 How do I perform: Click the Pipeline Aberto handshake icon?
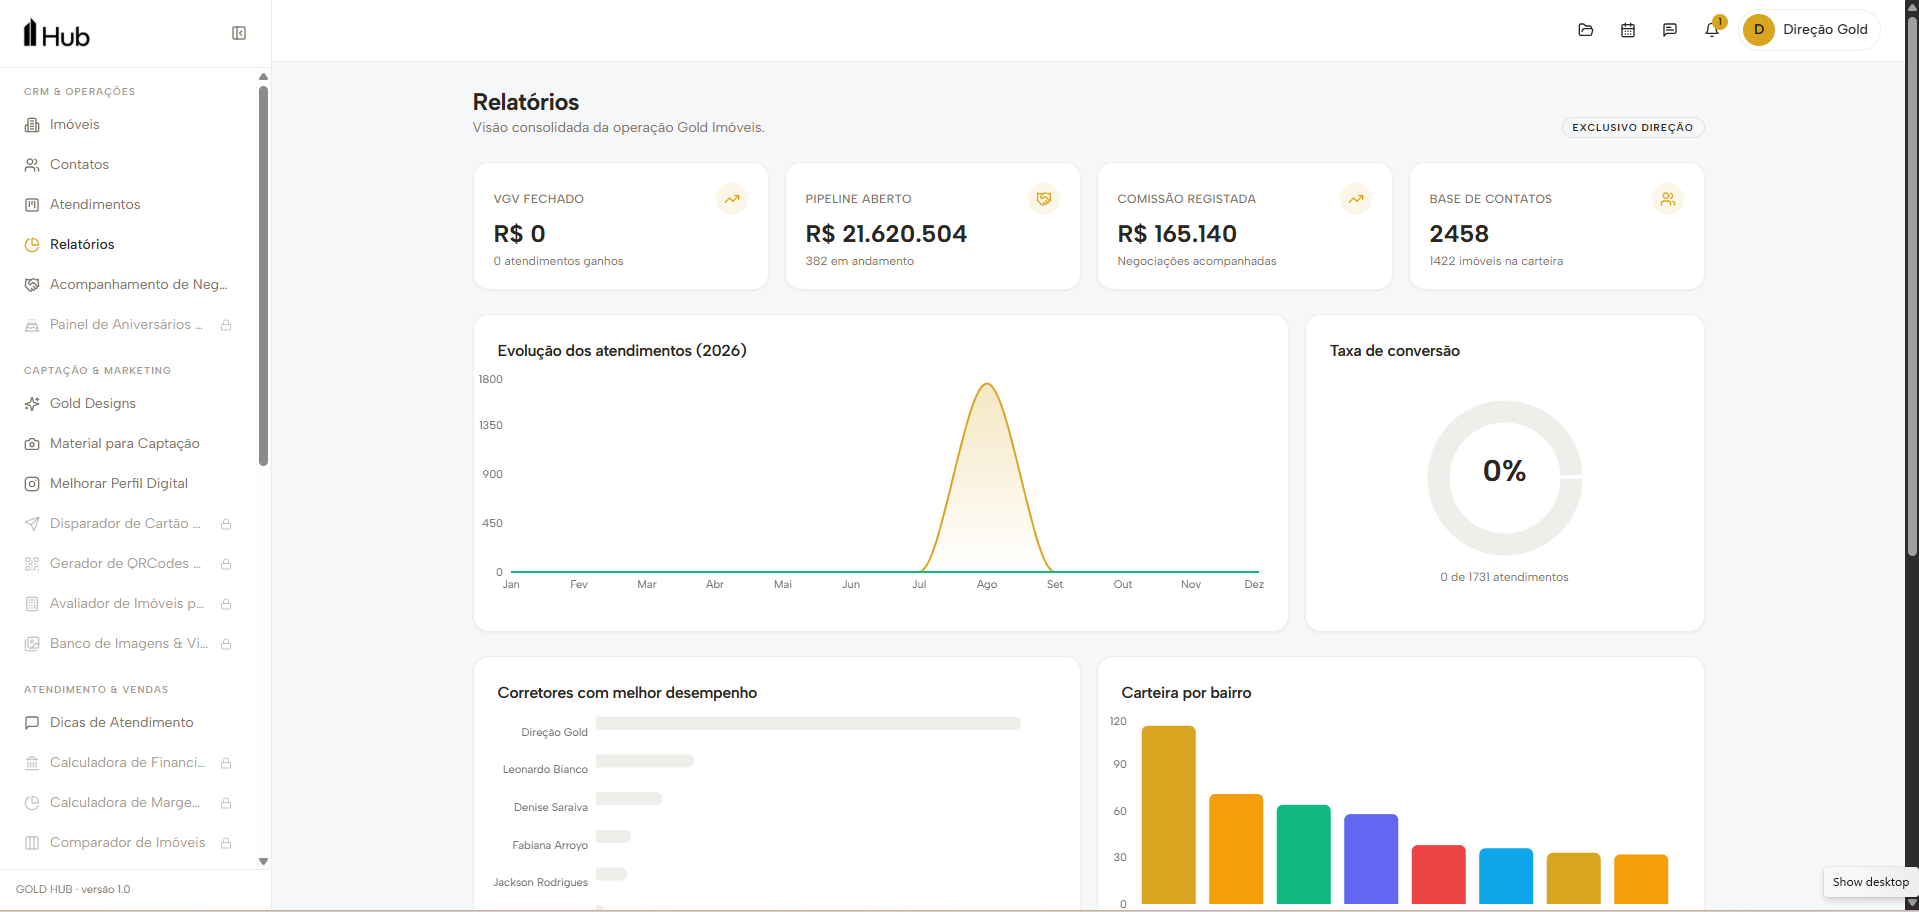1044,199
